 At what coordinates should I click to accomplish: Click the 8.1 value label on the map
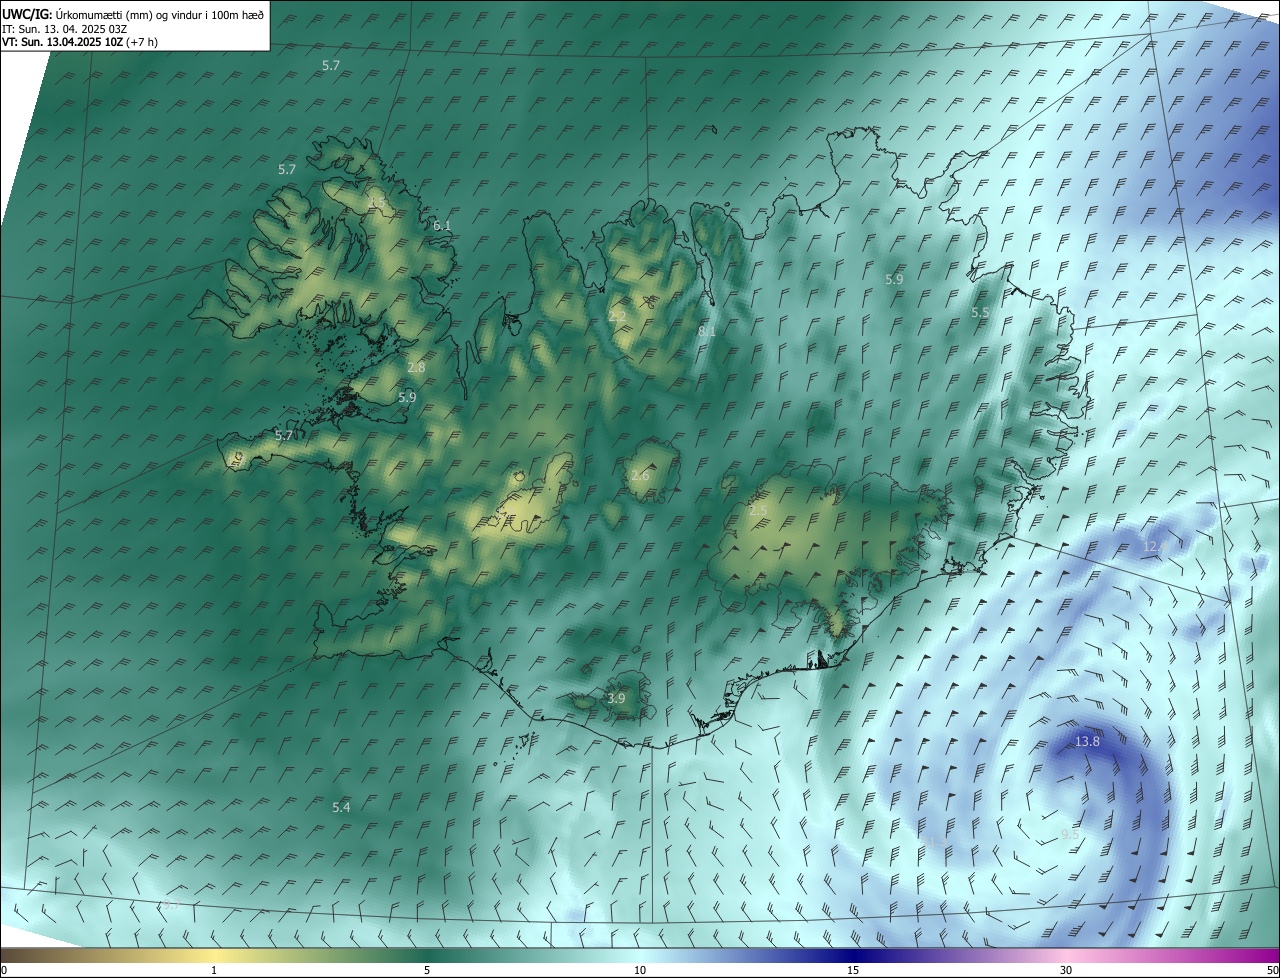point(707,331)
